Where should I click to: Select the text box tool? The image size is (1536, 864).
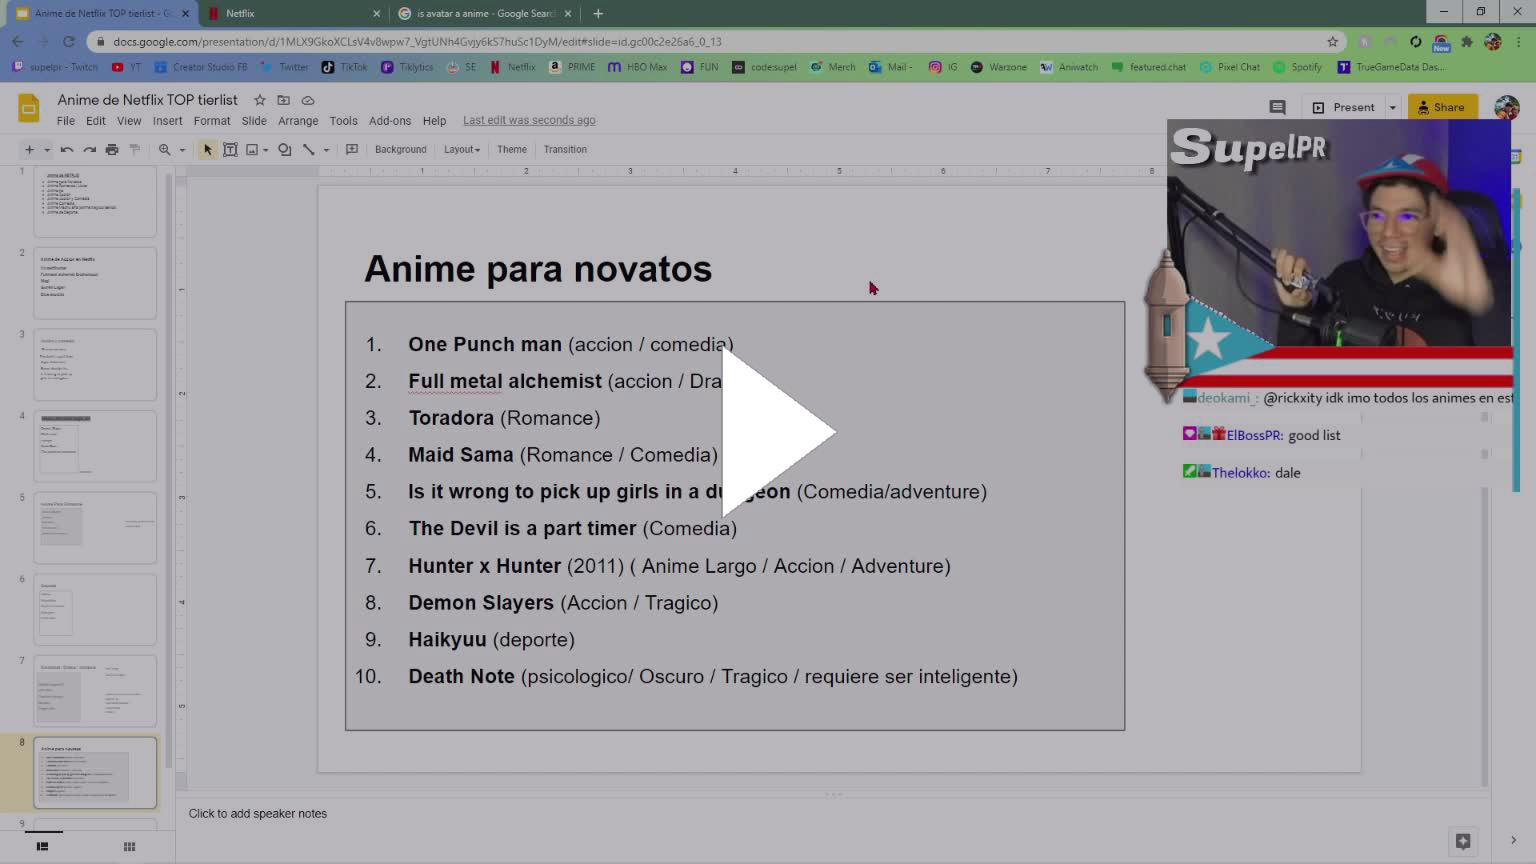coord(230,150)
